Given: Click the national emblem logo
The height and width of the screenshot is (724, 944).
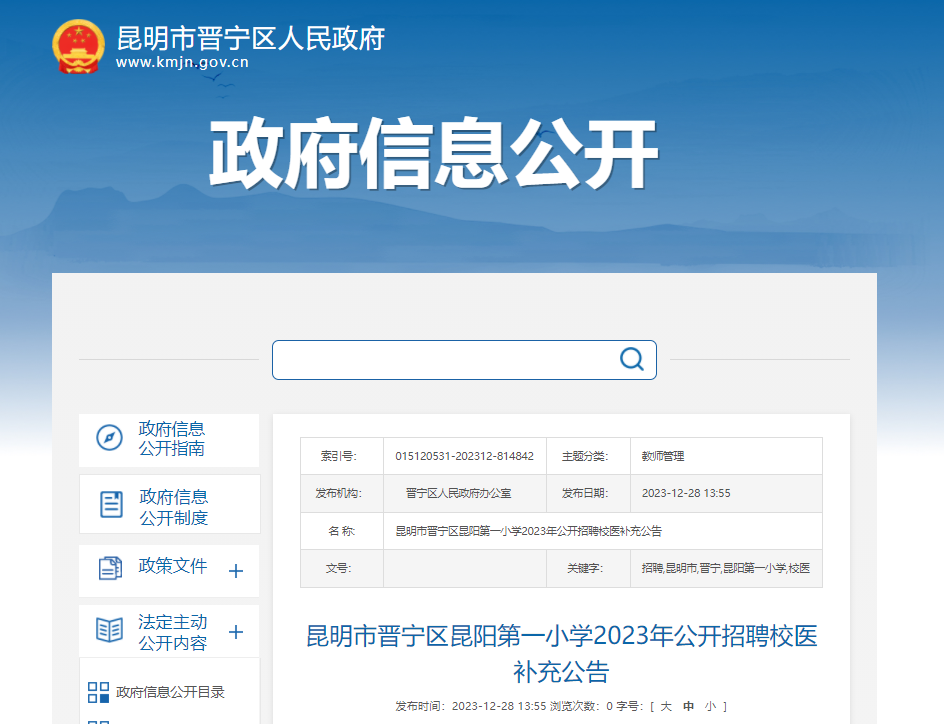Looking at the screenshot, I should [78, 47].
